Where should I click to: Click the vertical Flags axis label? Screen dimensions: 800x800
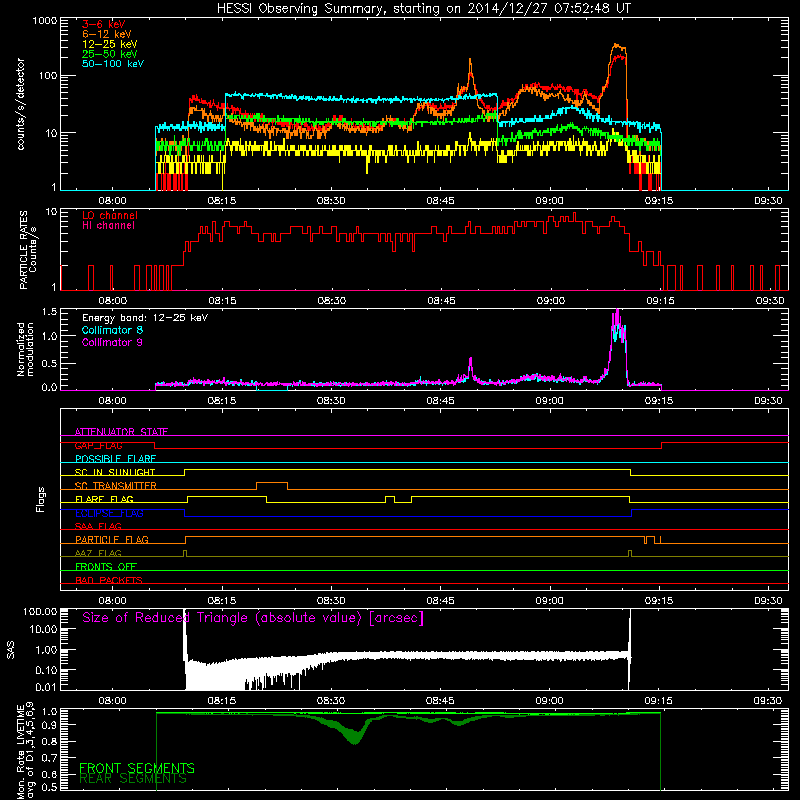[x=40, y=499]
